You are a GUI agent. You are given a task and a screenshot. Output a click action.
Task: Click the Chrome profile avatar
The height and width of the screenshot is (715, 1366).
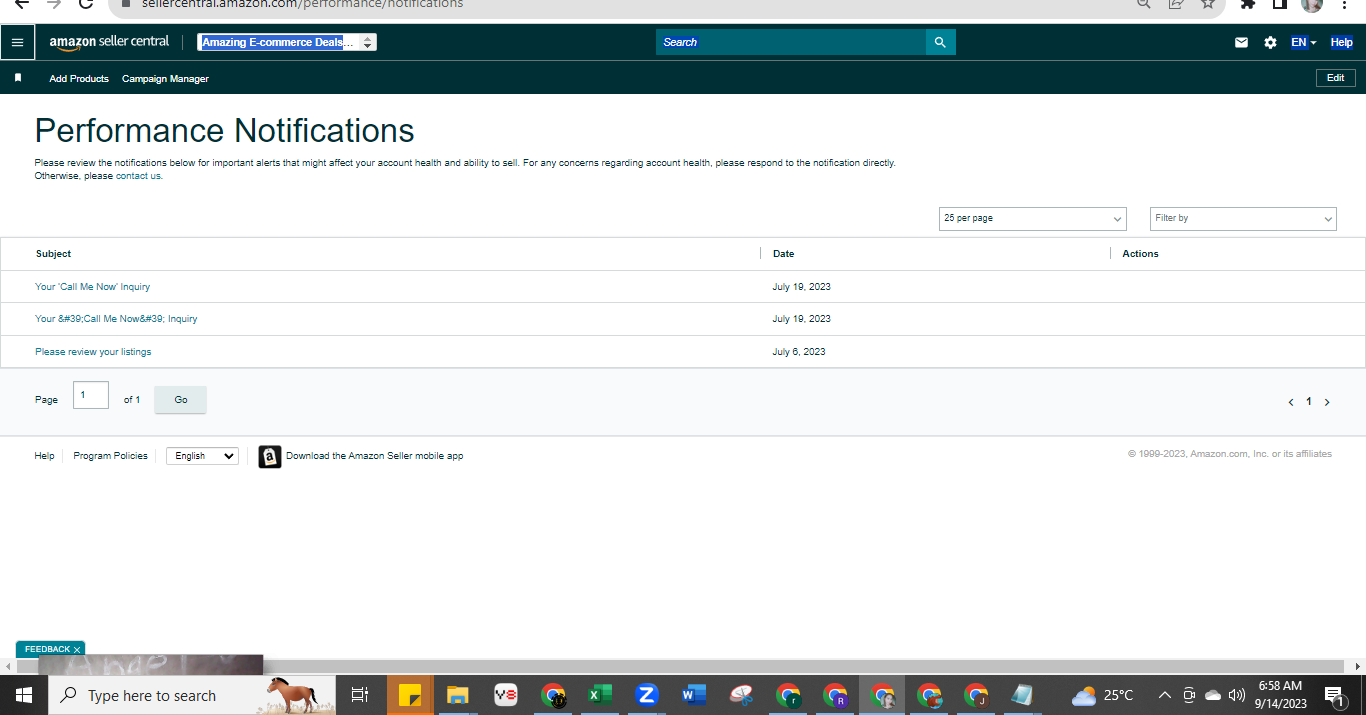pos(1312,4)
